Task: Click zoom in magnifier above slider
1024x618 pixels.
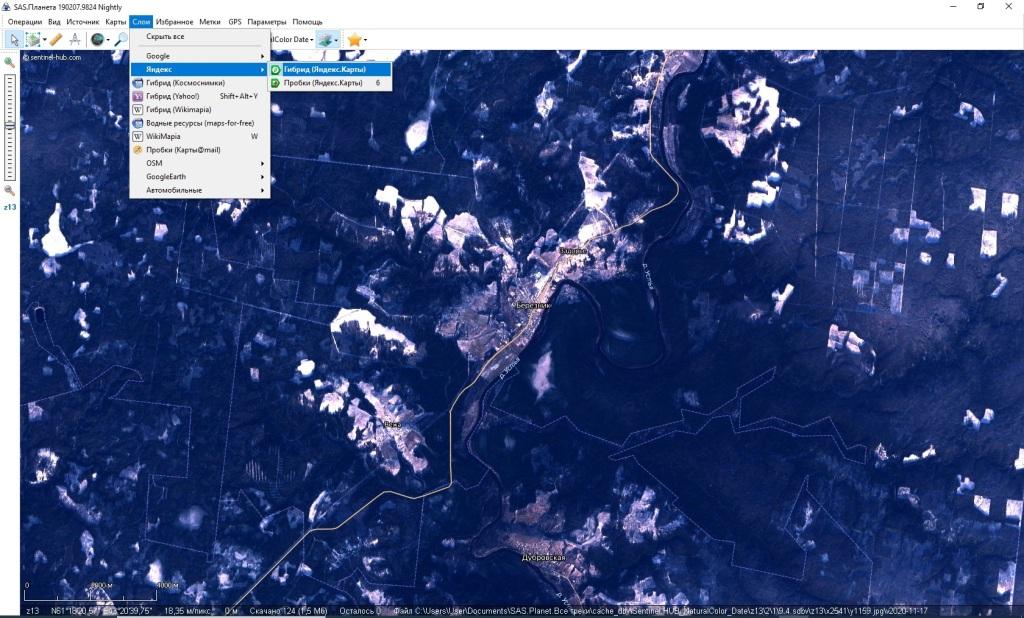Action: 10,63
